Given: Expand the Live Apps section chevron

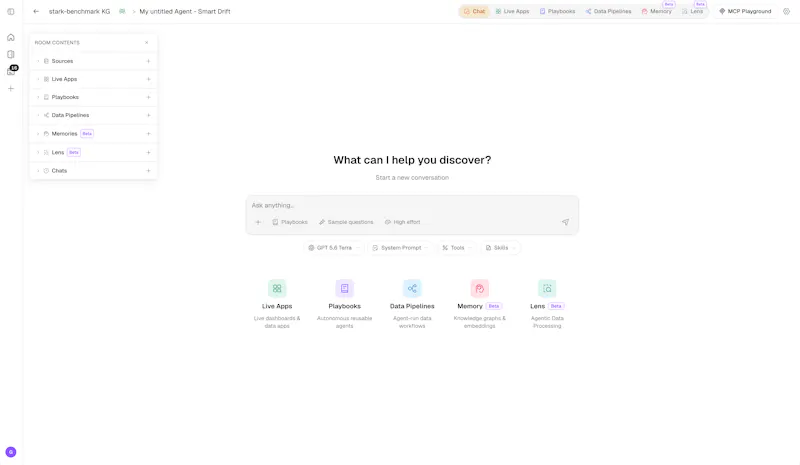Looking at the screenshot, I should pyautogui.click(x=38, y=79).
